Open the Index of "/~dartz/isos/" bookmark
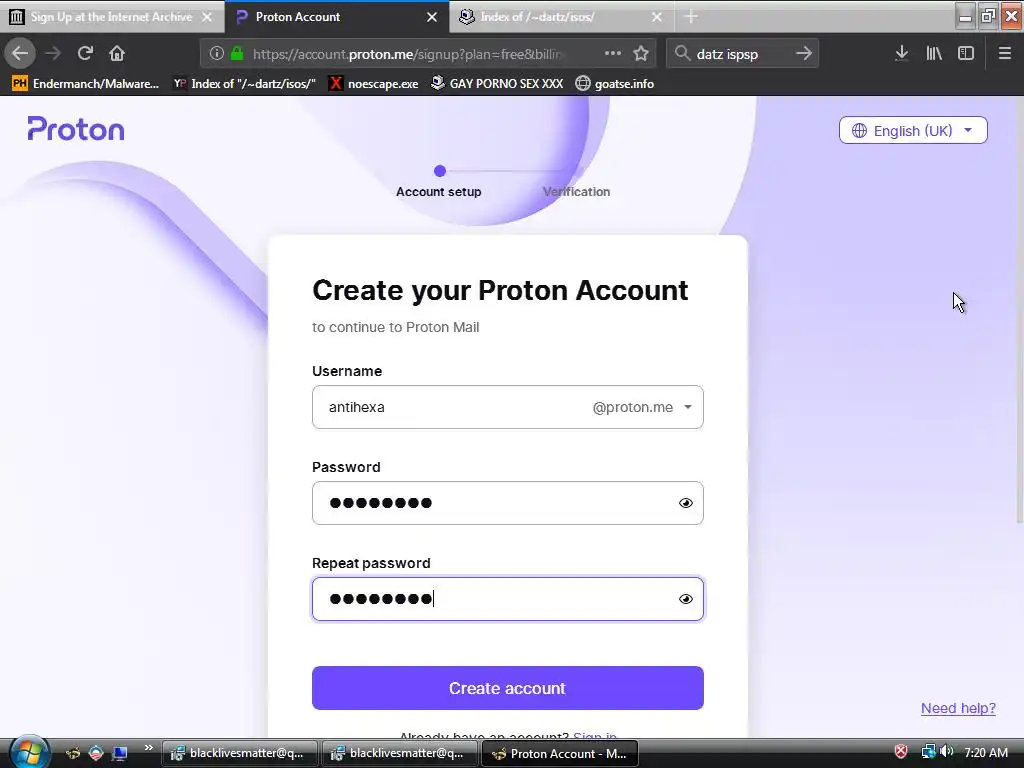This screenshot has height=768, width=1024. click(244, 84)
